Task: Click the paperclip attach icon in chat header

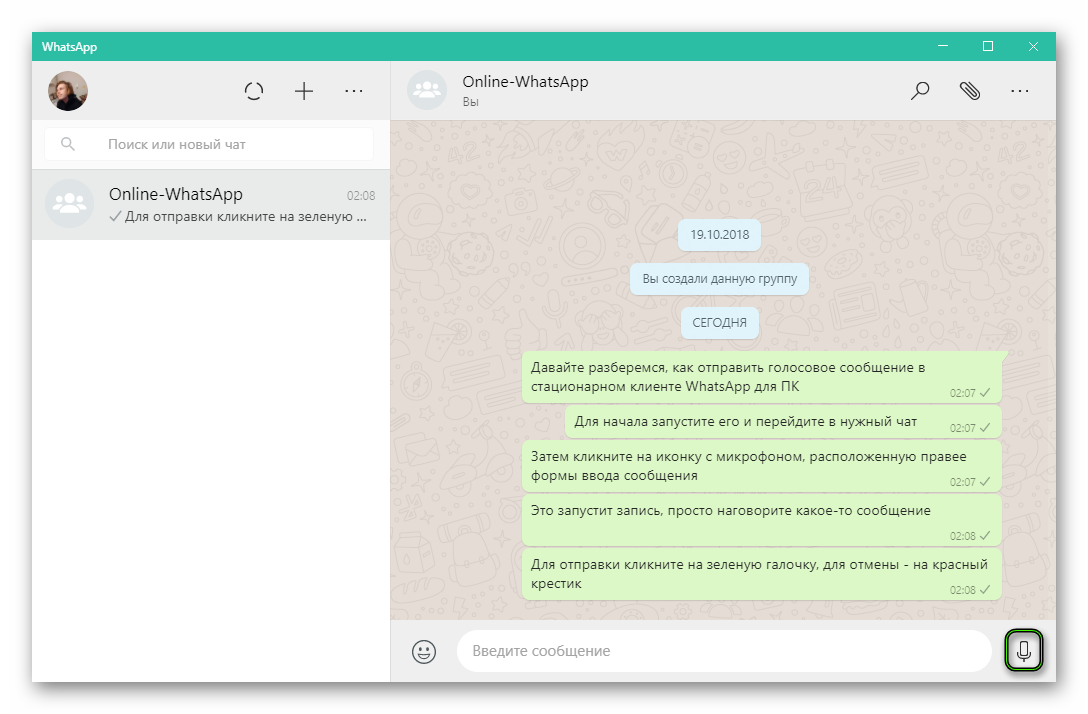Action: [x=969, y=91]
